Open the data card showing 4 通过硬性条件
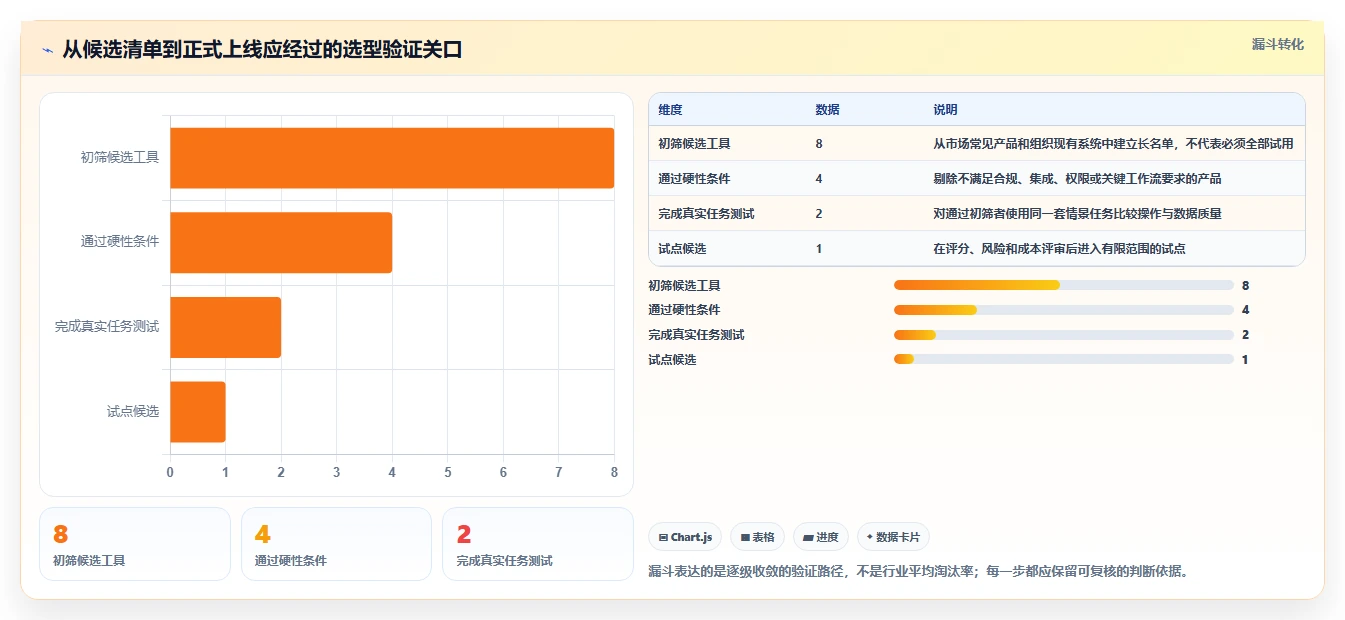Screen dimensions: 1345x620 coord(336,544)
